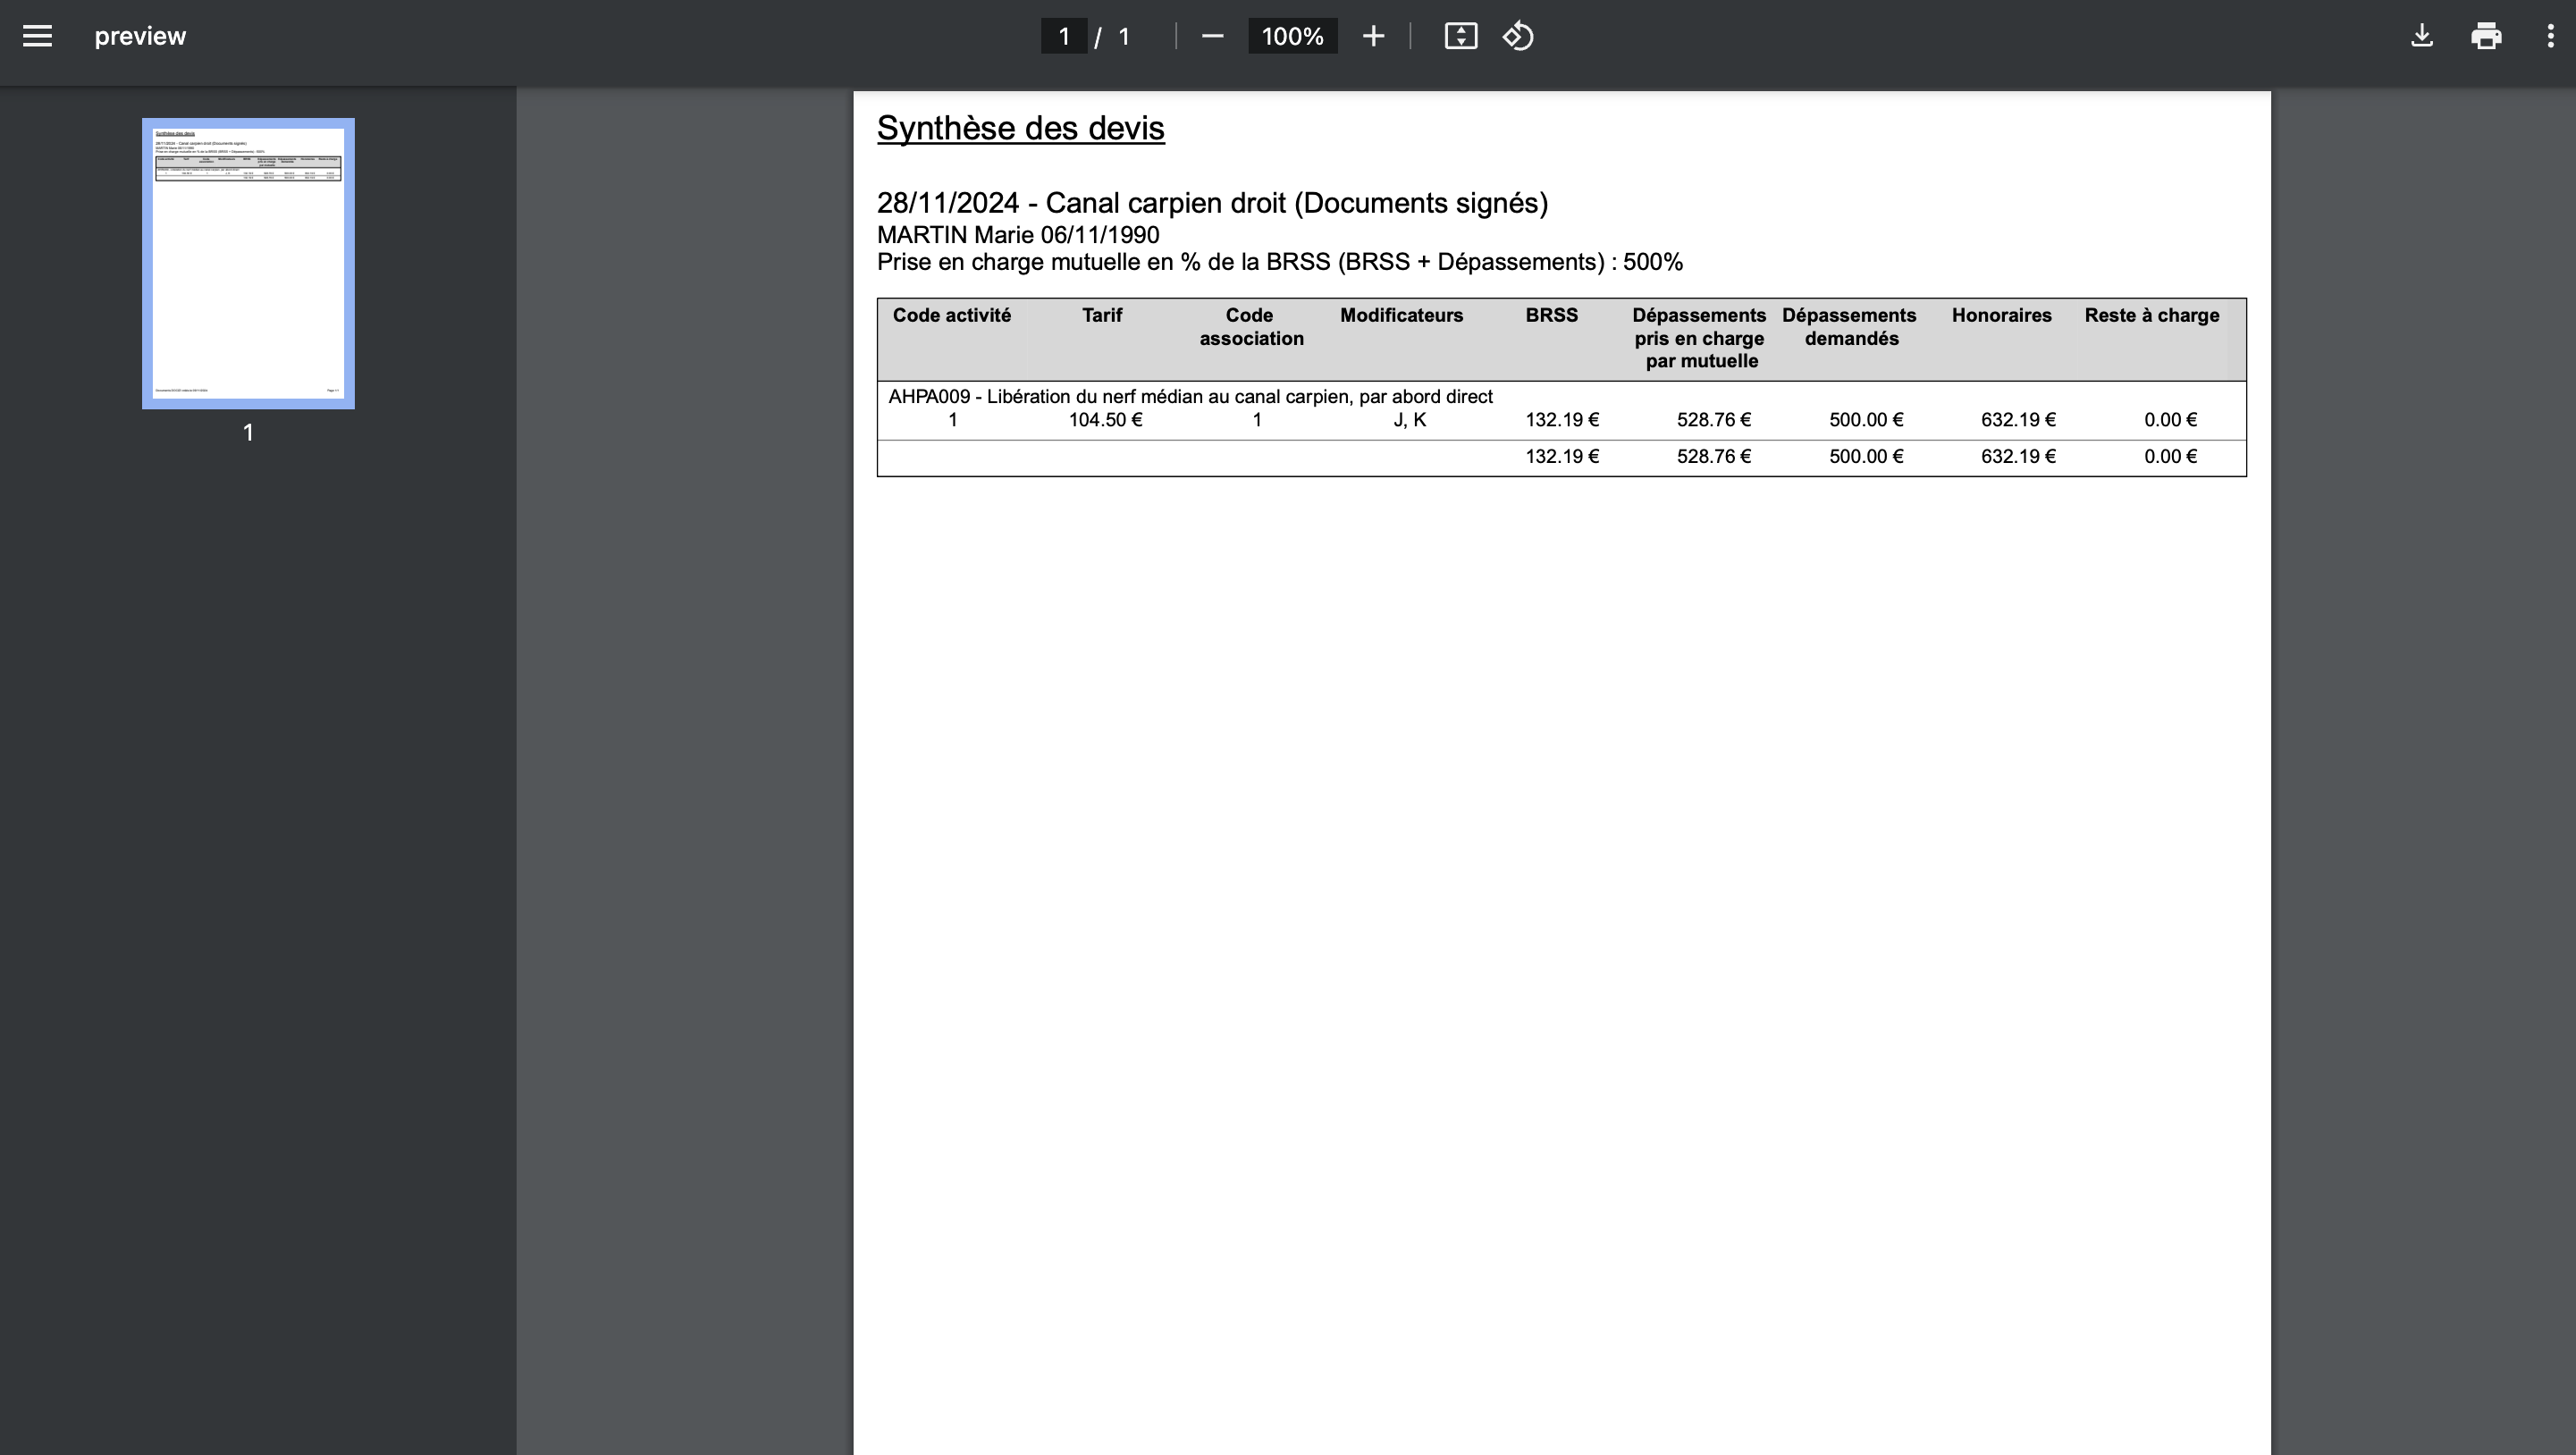Select page 1 thumbnail in sidebar
The width and height of the screenshot is (2576, 1455).
coord(248,263)
